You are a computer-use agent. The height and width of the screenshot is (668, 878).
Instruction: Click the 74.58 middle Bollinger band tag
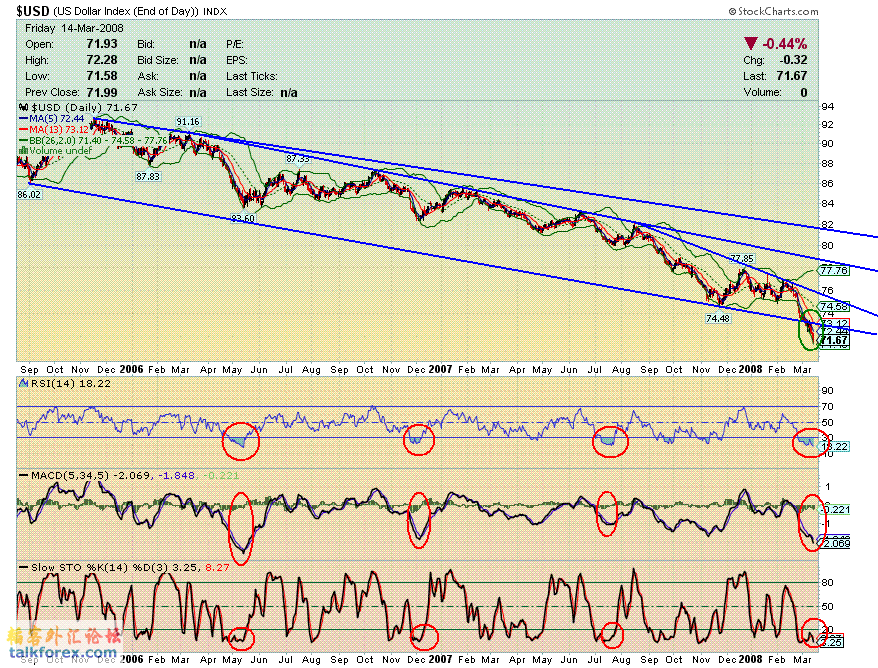pyautogui.click(x=834, y=306)
